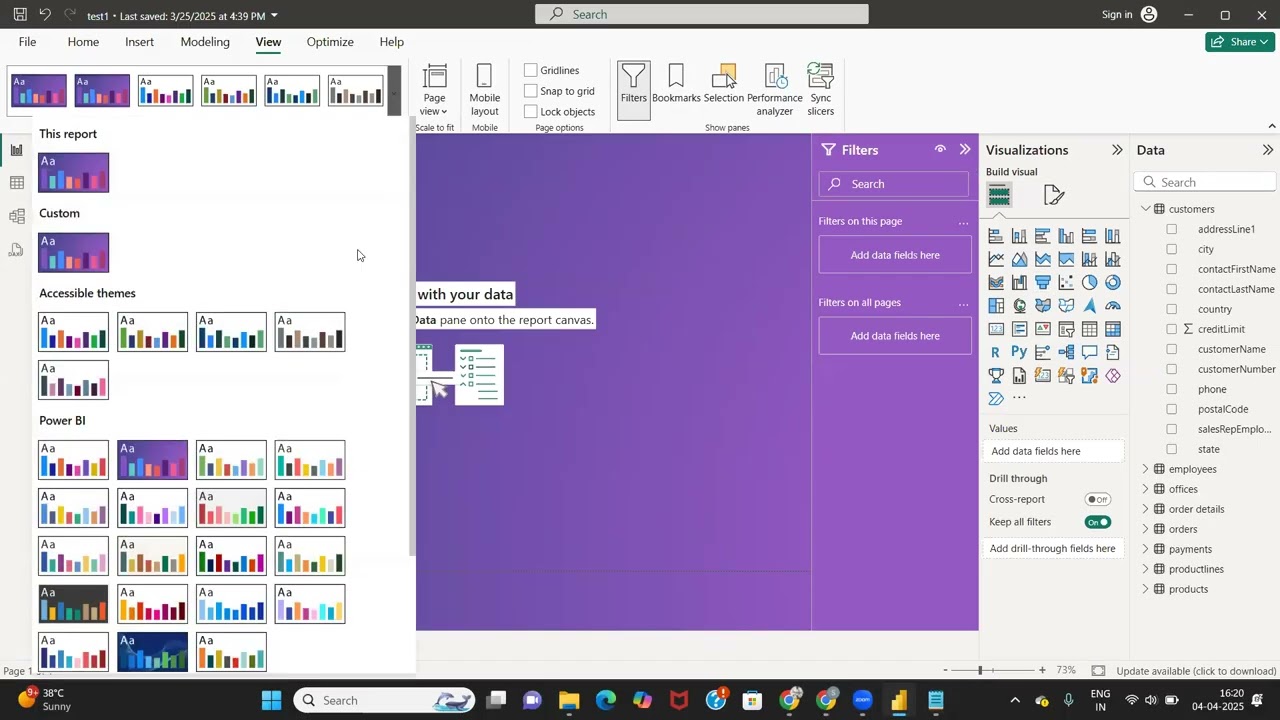Viewport: 1280px width, 720px height.
Task: Switch to Mobile layout
Action: coord(485,90)
